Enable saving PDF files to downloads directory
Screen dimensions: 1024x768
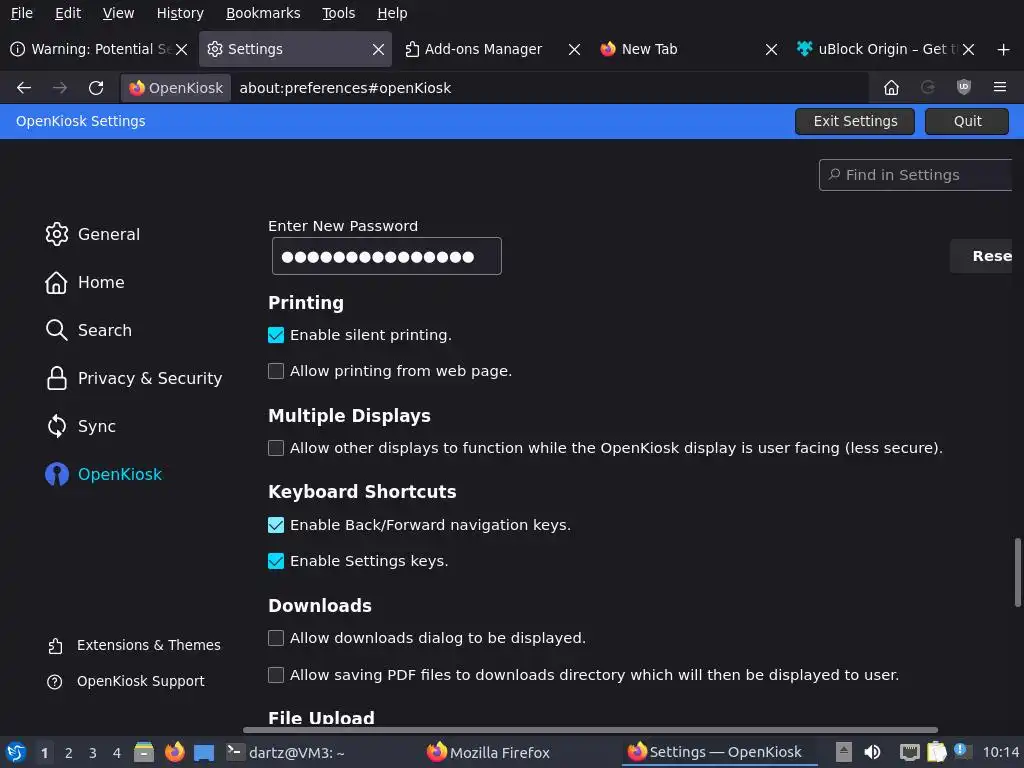276,675
